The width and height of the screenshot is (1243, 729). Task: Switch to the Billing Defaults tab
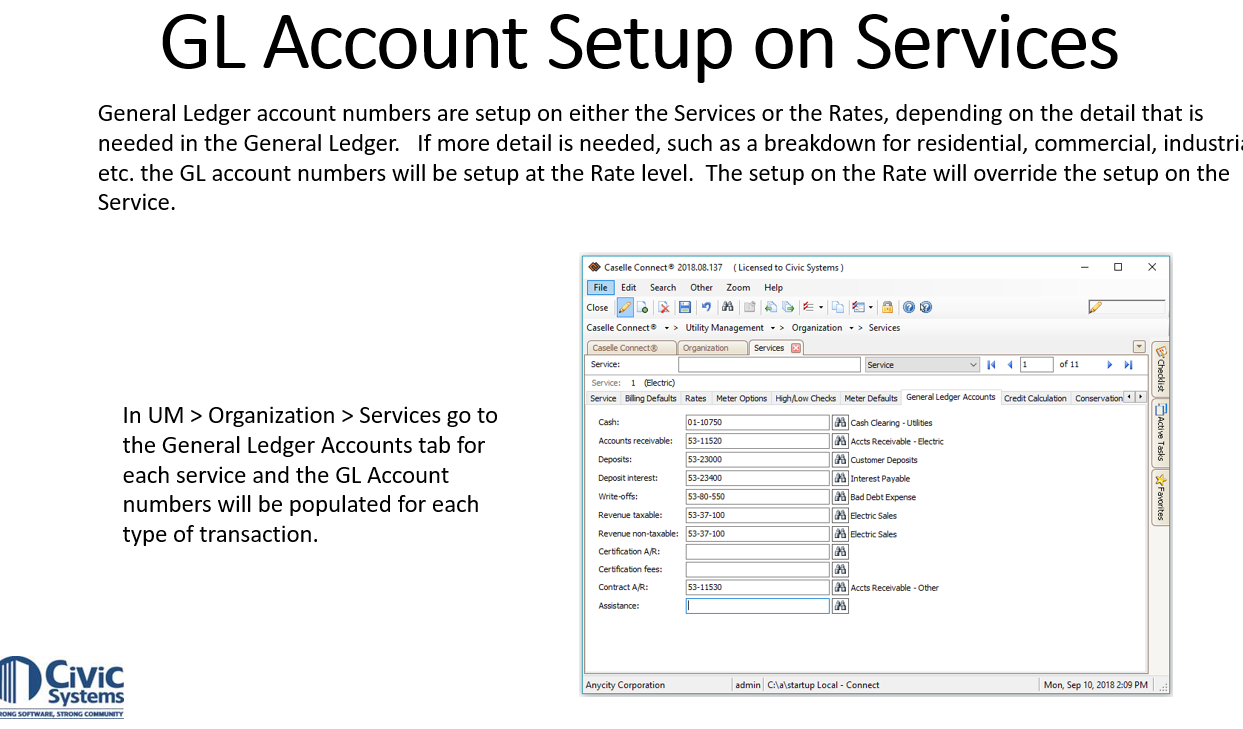[651, 398]
